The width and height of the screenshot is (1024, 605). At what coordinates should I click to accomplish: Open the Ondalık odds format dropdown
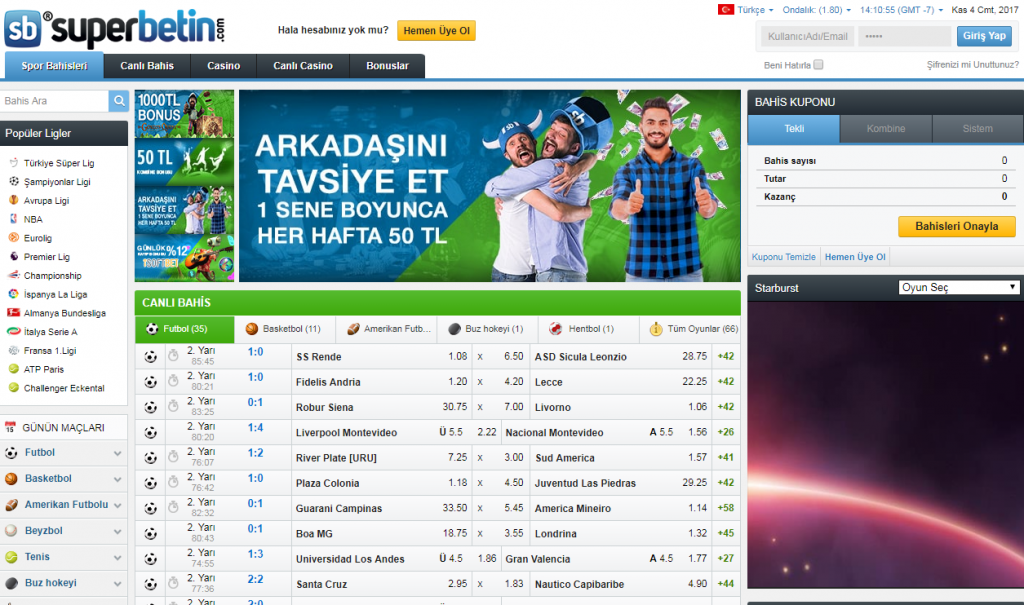pos(816,10)
